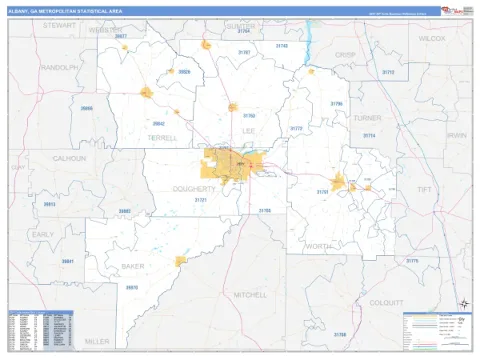Click ZIP code 31796 label
The width and height of the screenshot is (480, 360).
coord(337,104)
